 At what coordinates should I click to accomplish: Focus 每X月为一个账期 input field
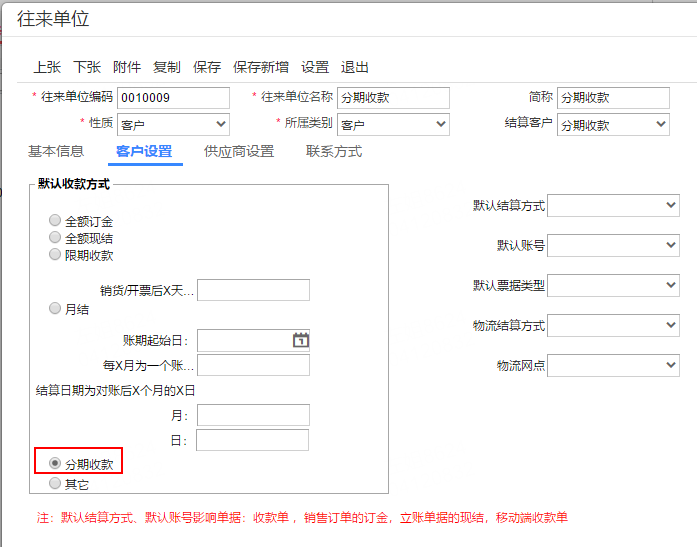[x=253, y=365]
